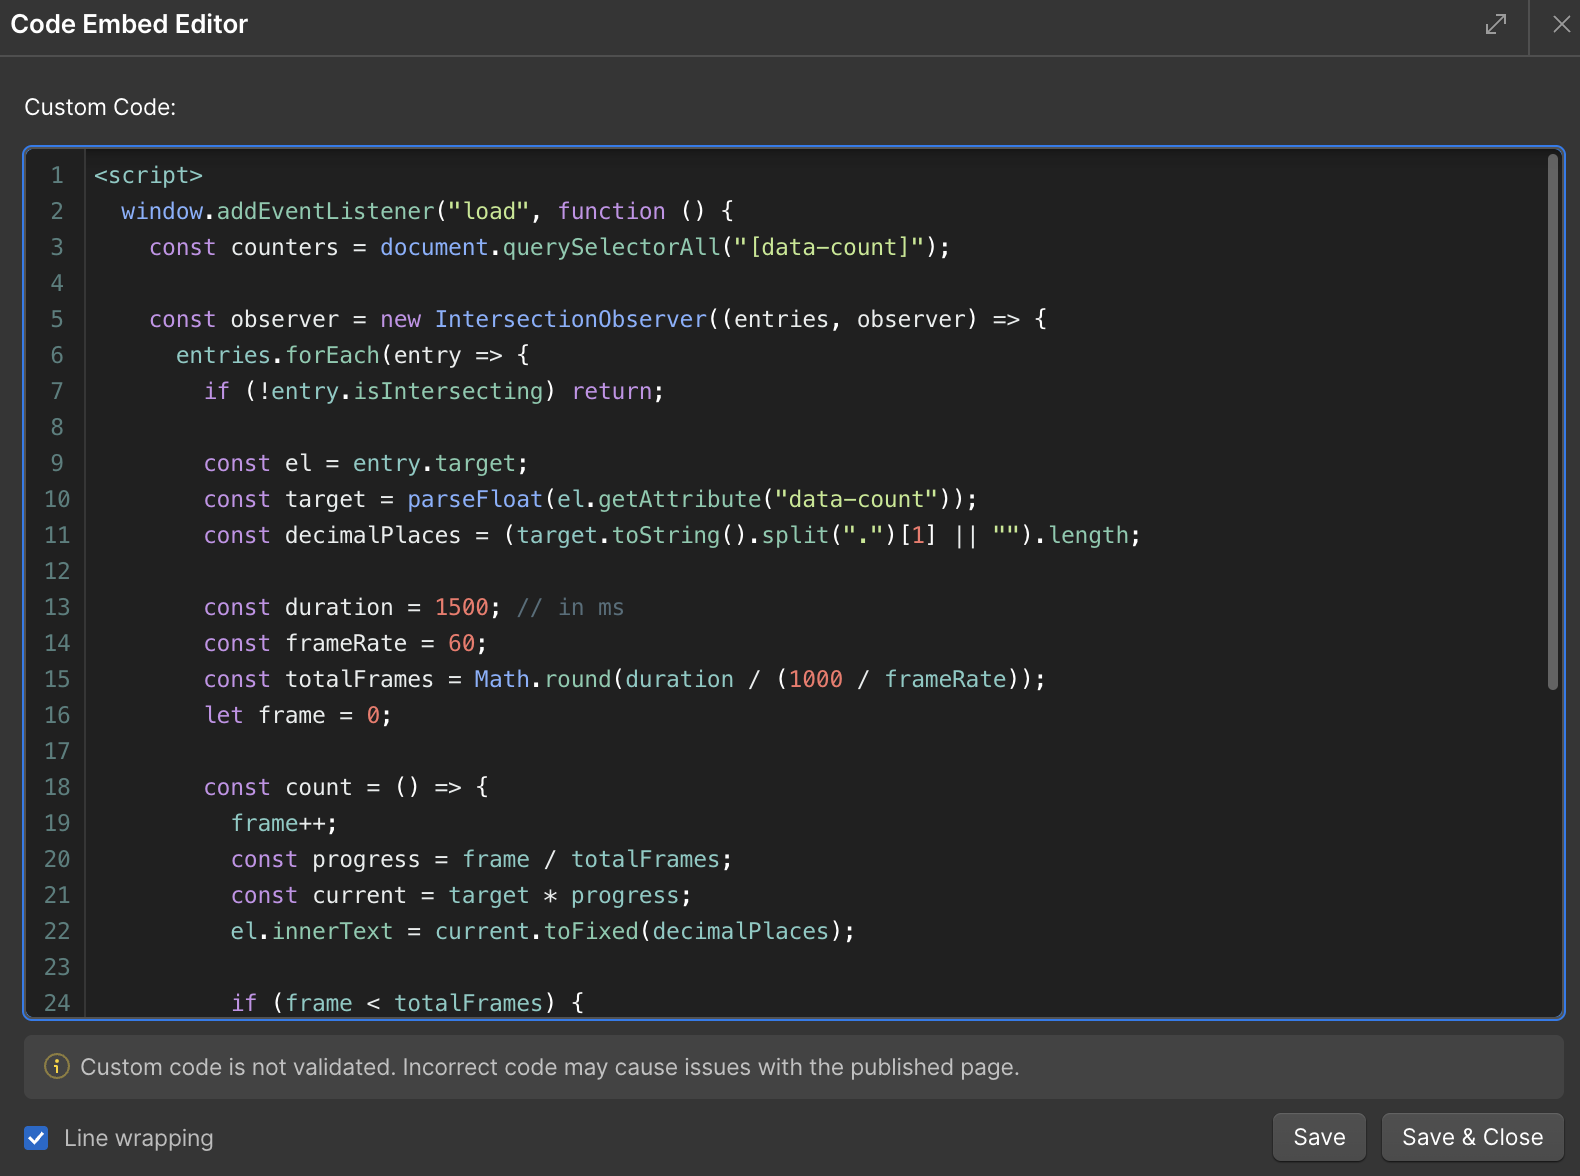Click "progress" declaration on line 20

(x=366, y=859)
